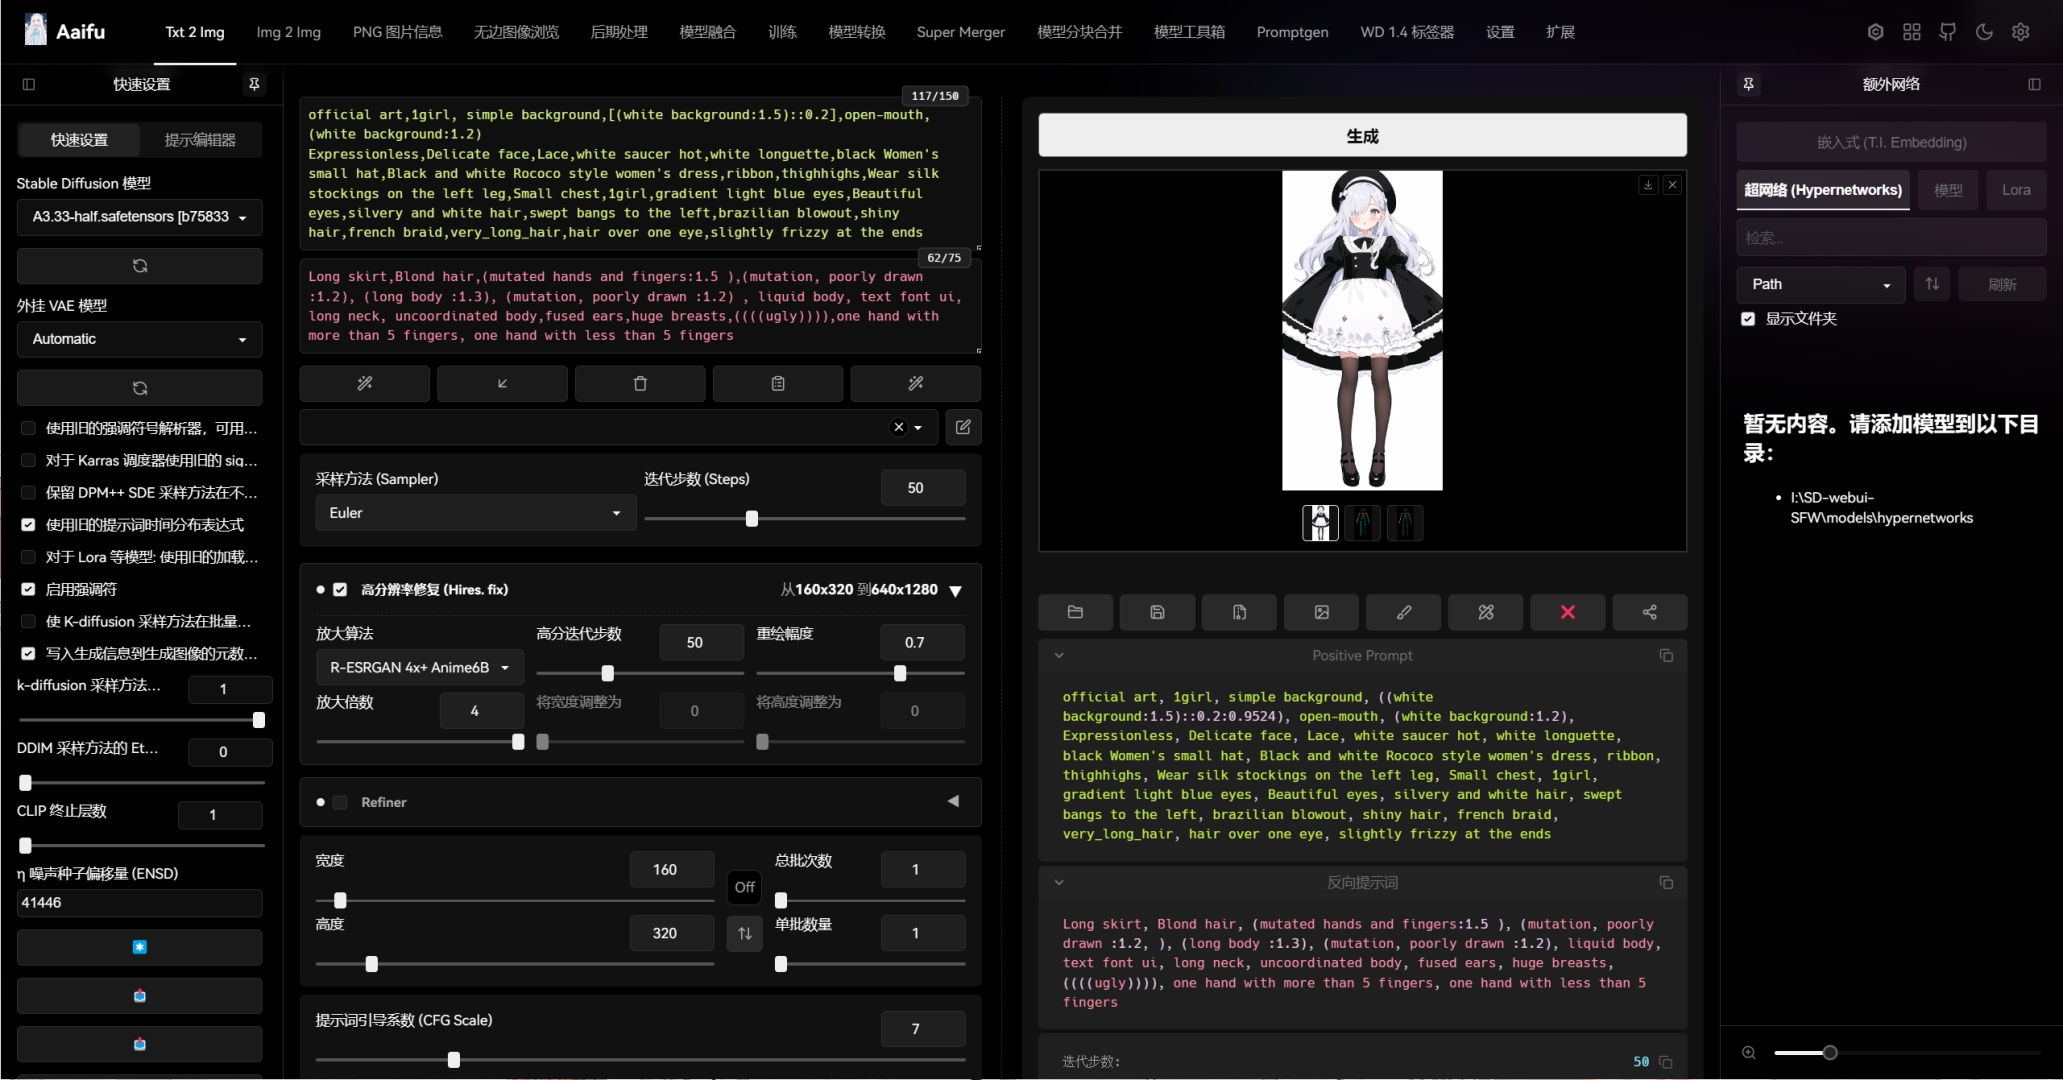Open the Euler sampler dropdown
This screenshot has width=2063, height=1080.
tap(476, 513)
